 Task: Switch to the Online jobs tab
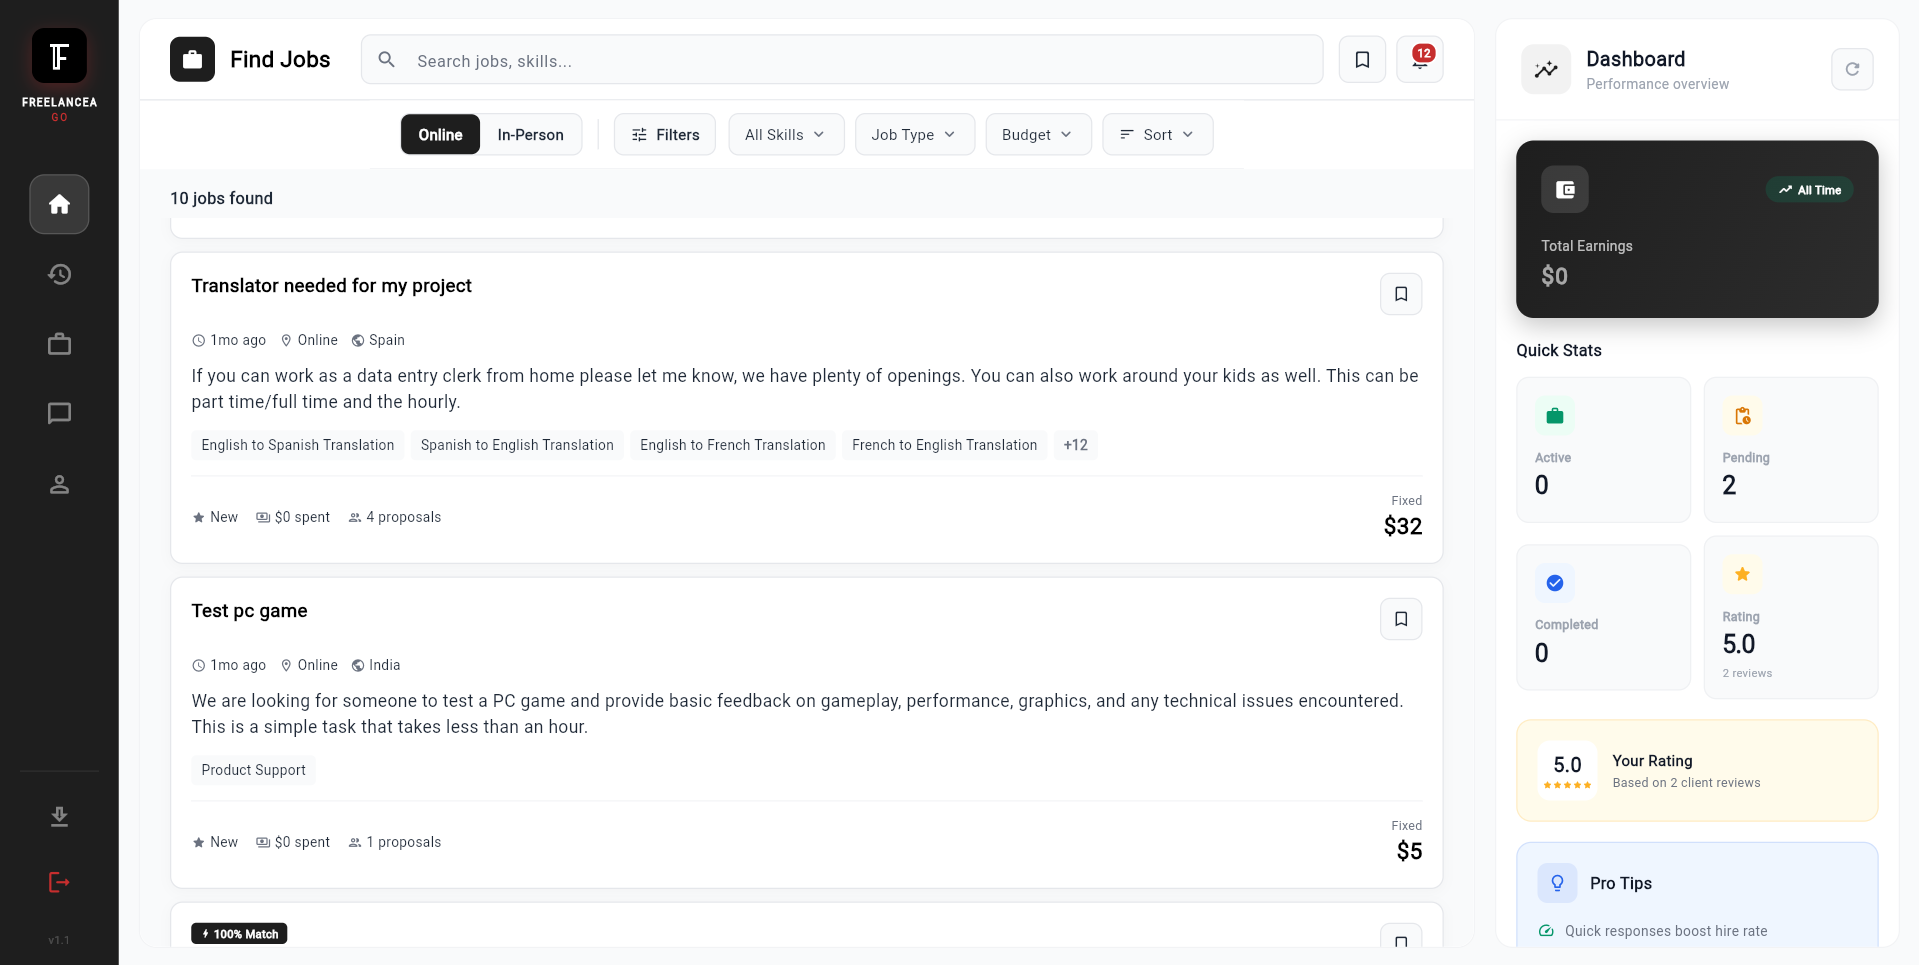point(440,134)
